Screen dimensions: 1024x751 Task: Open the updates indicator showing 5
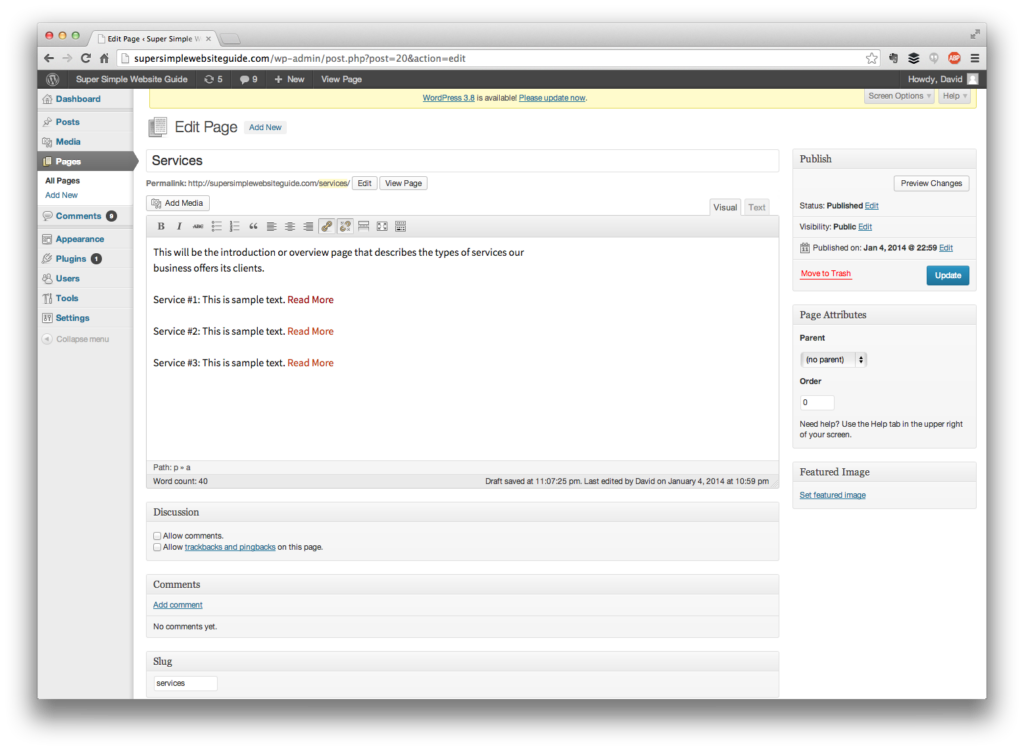(213, 79)
